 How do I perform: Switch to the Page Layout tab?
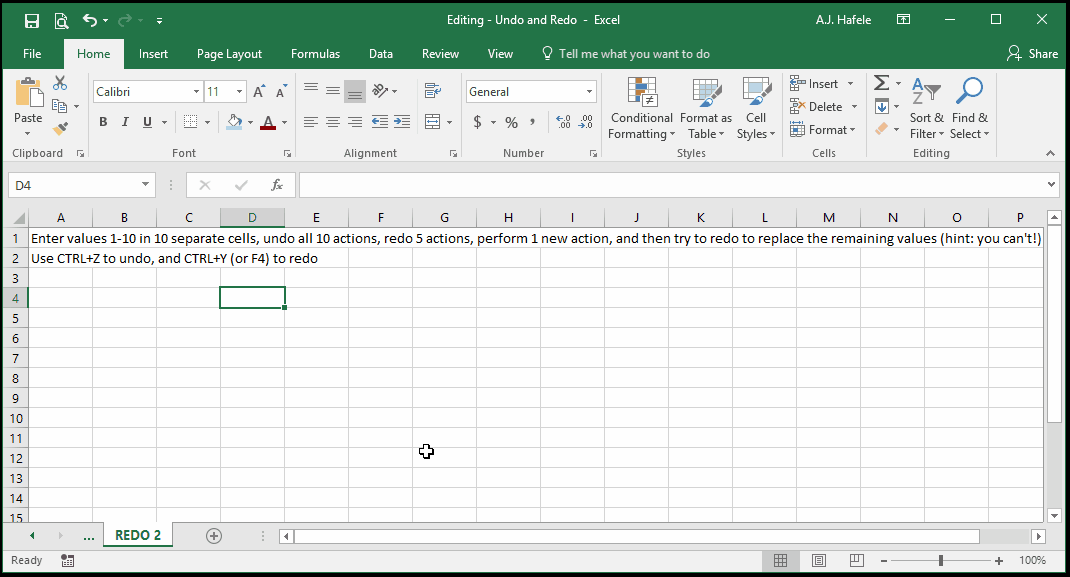[x=229, y=54]
